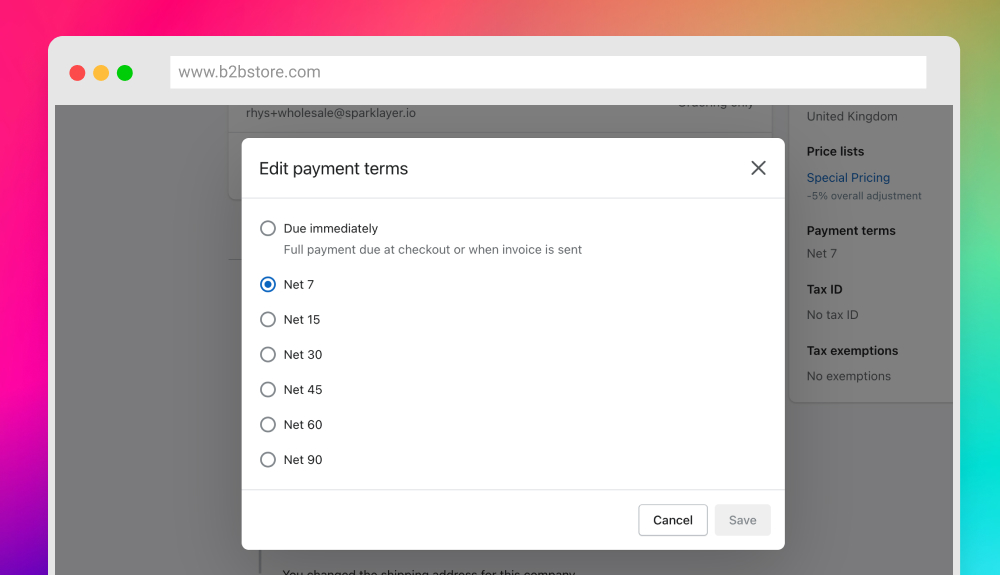Choose Net 15 payment terms
1000x575 pixels.
[268, 319]
